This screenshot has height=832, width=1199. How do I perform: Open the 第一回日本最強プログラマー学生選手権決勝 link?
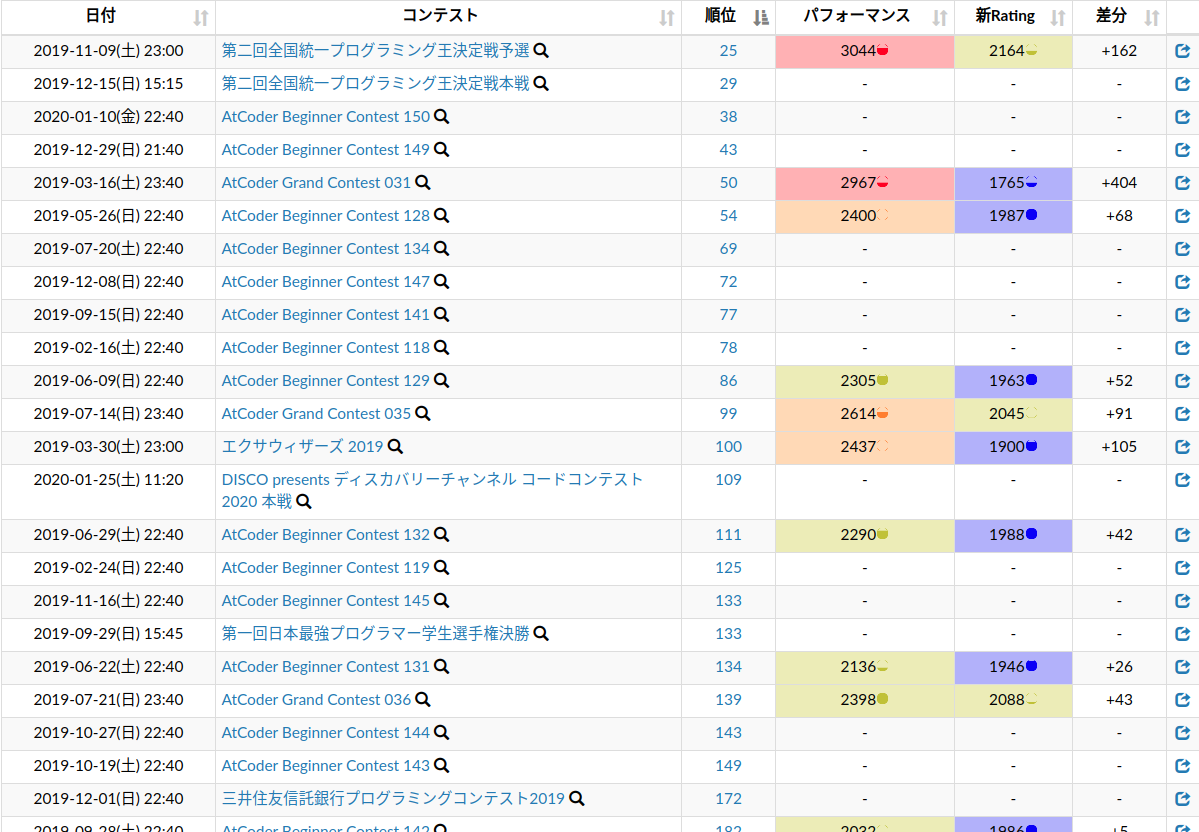point(375,633)
